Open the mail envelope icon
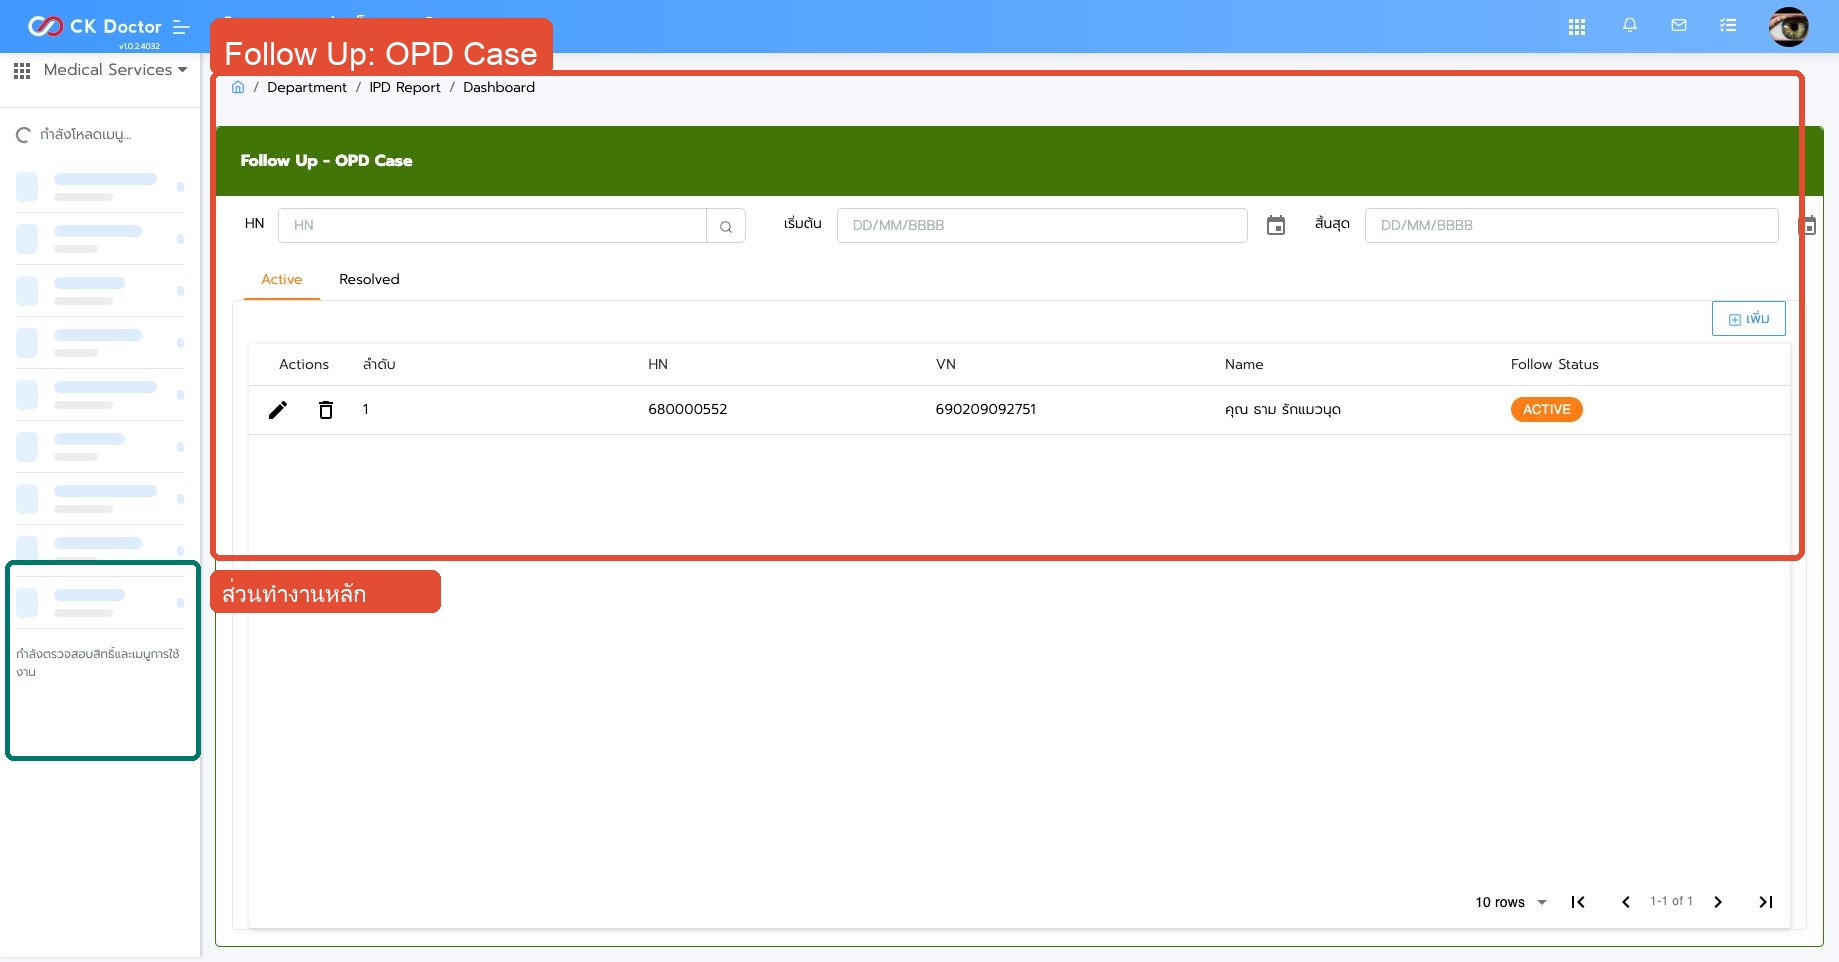Screen dimensions: 1839x962 (x=1679, y=26)
